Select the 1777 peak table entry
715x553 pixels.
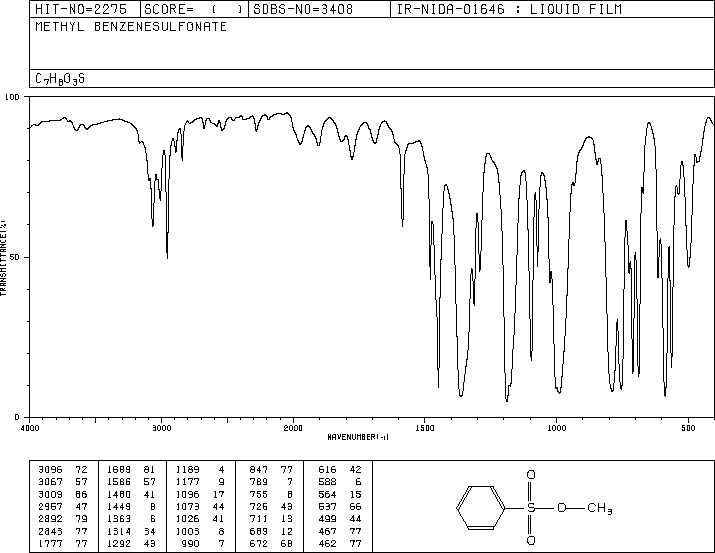coord(63,543)
